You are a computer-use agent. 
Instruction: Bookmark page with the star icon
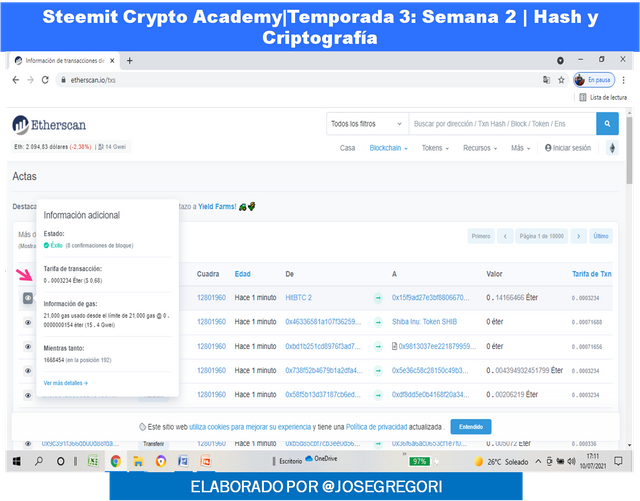561,80
